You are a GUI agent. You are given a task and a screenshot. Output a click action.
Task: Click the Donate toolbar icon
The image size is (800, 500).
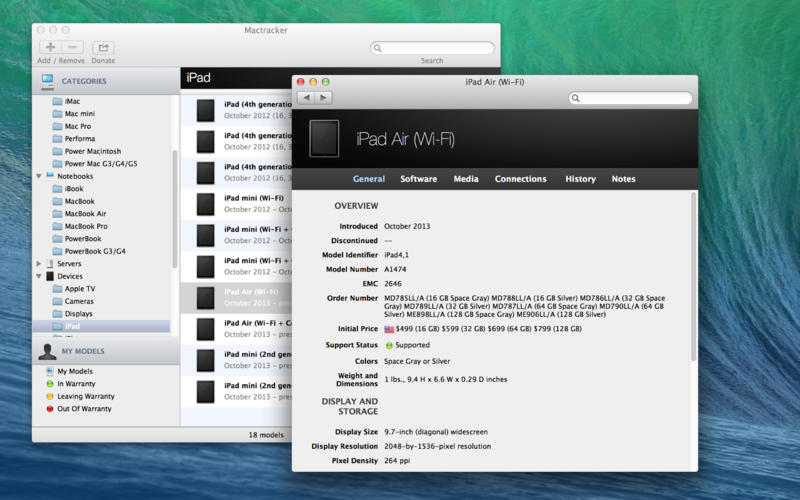click(x=103, y=47)
